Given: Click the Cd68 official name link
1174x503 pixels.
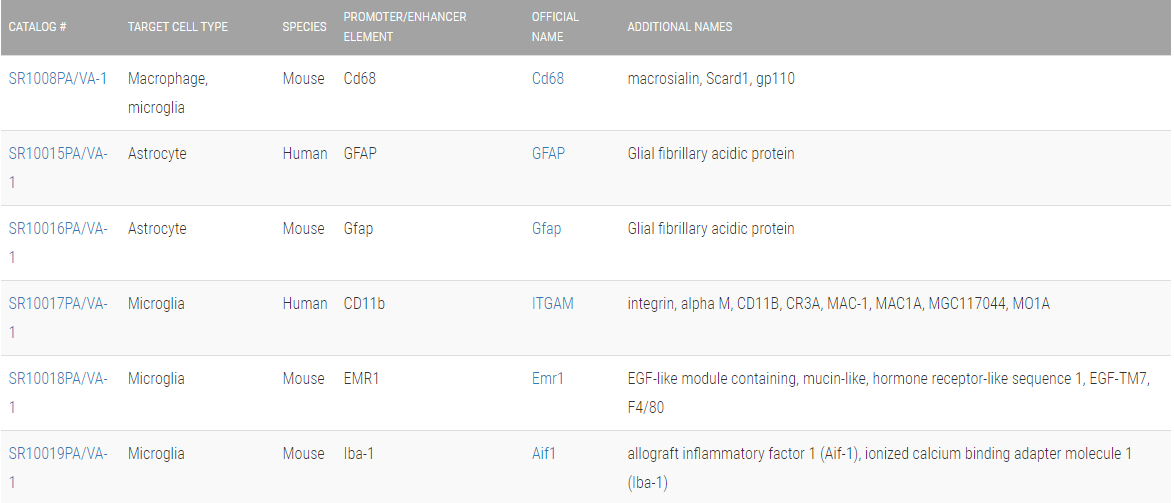Looking at the screenshot, I should [x=548, y=78].
